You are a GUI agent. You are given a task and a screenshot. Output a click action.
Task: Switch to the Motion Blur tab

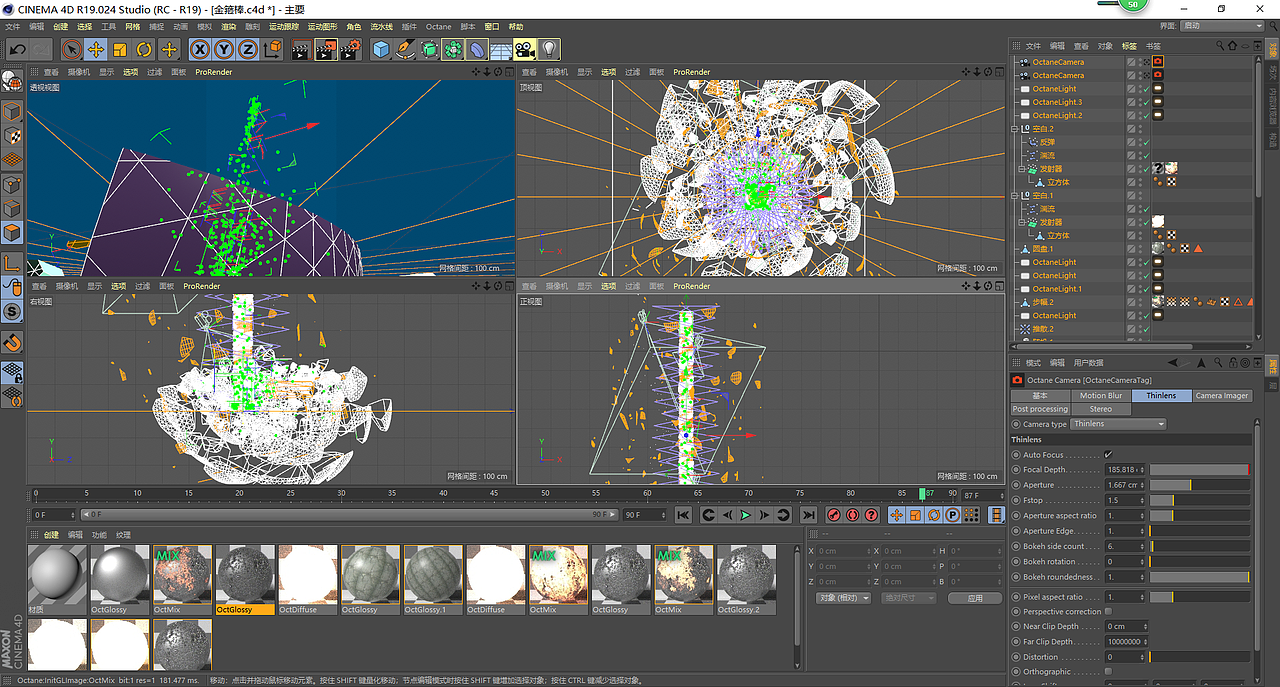1101,396
